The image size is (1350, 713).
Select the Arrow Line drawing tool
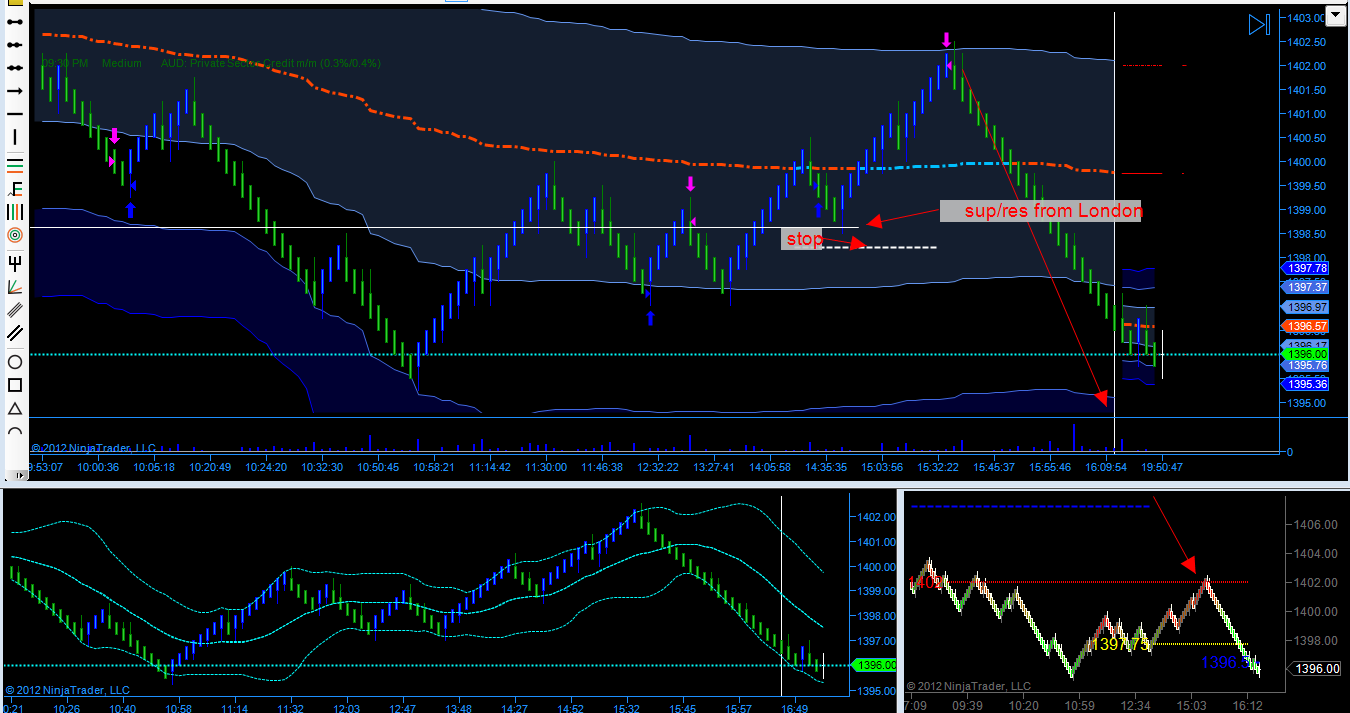pyautogui.click(x=15, y=91)
